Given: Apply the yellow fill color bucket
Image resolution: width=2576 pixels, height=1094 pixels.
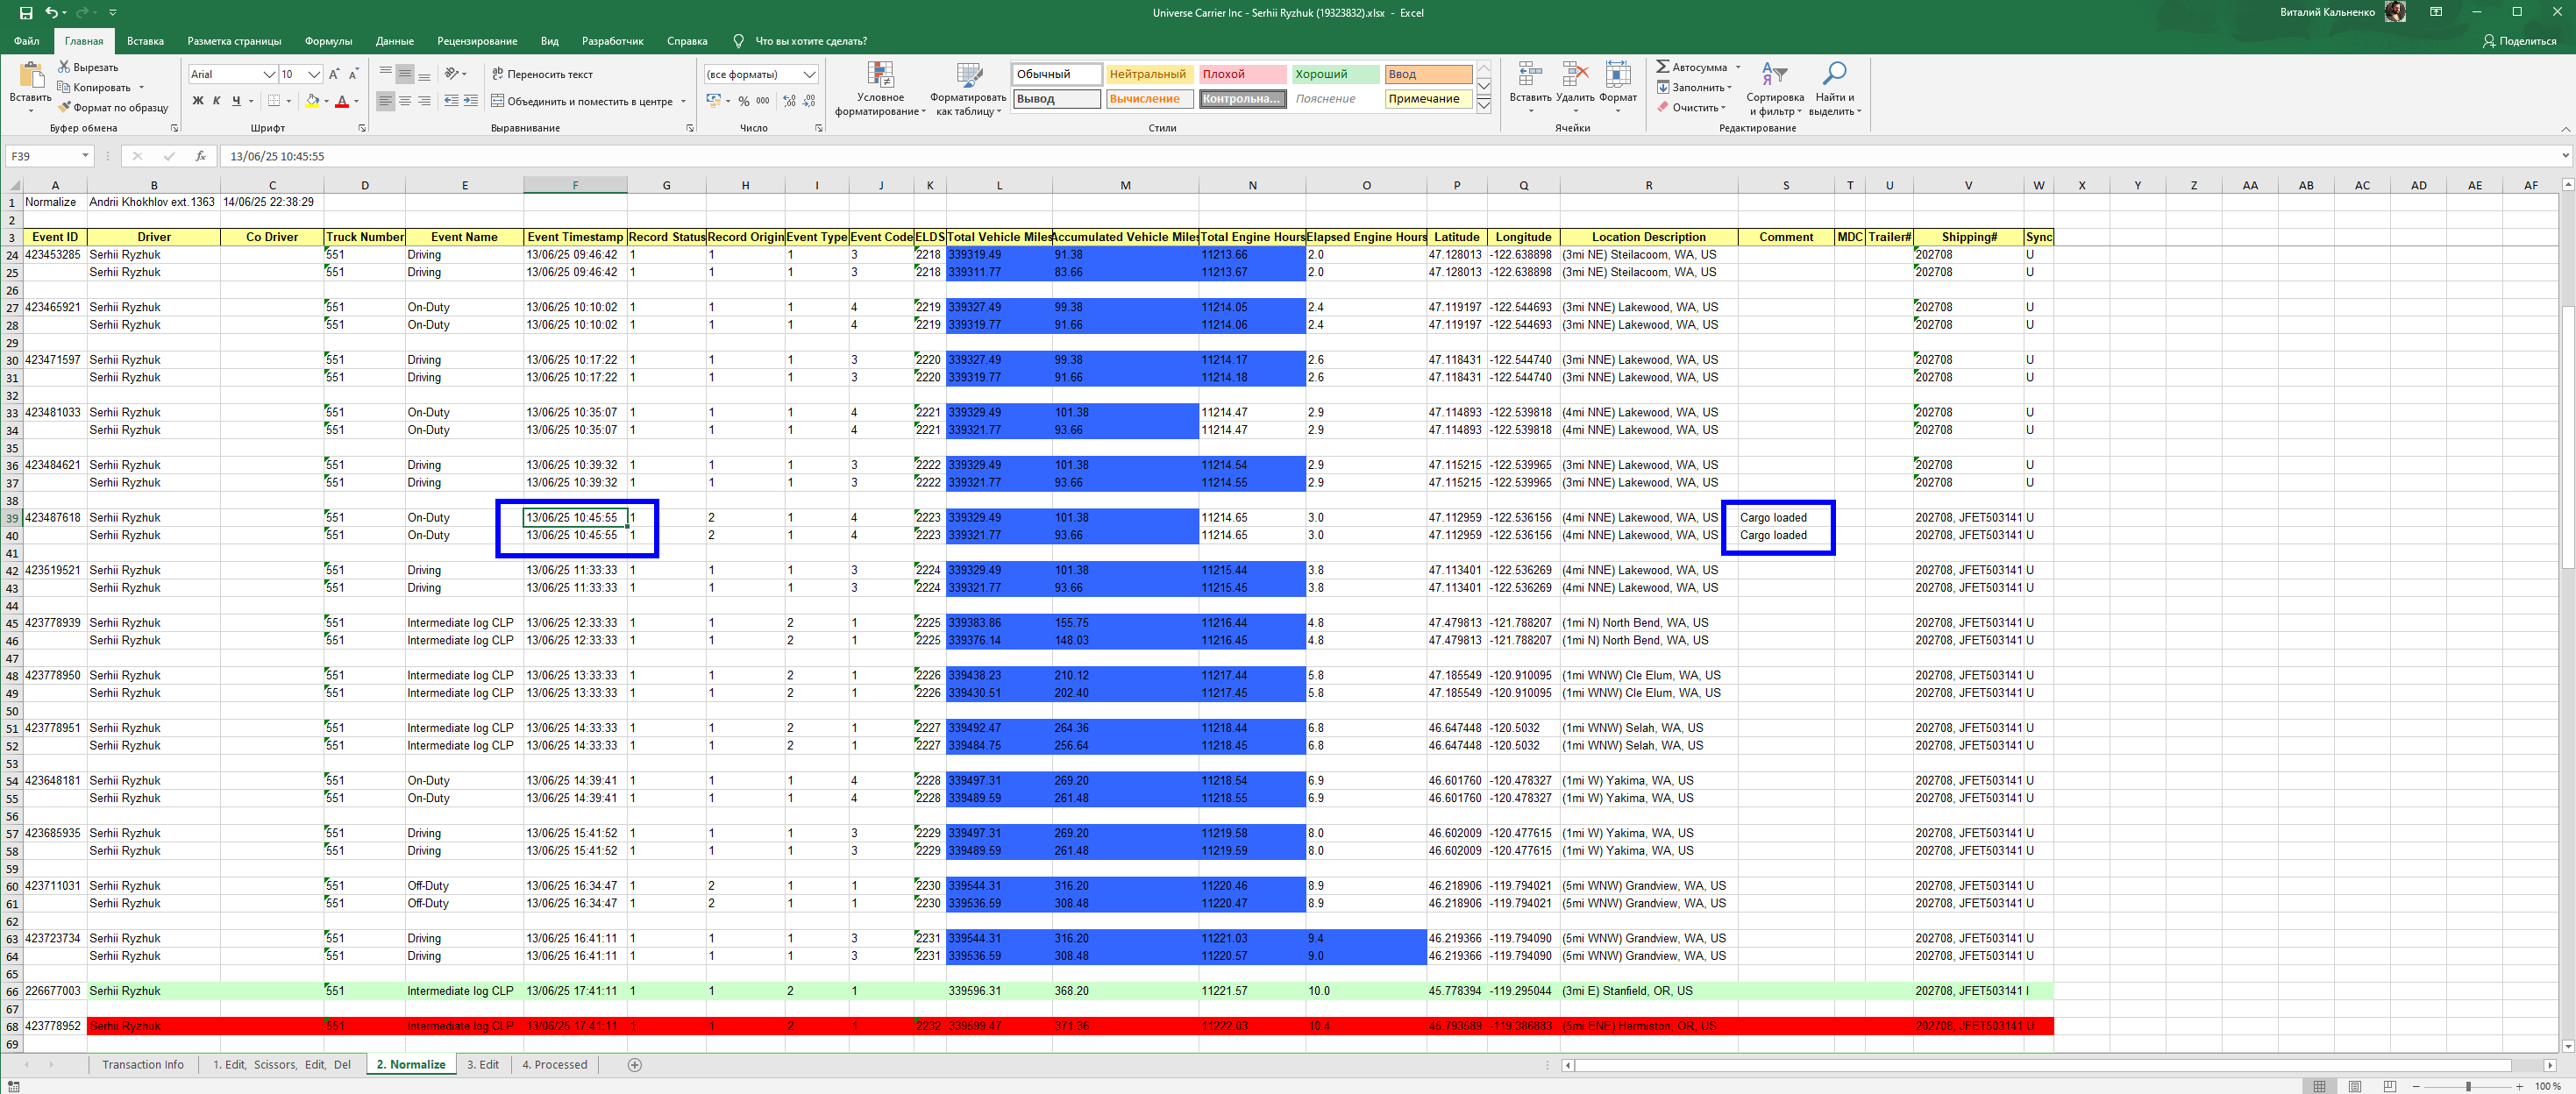Looking at the screenshot, I should click(x=312, y=101).
